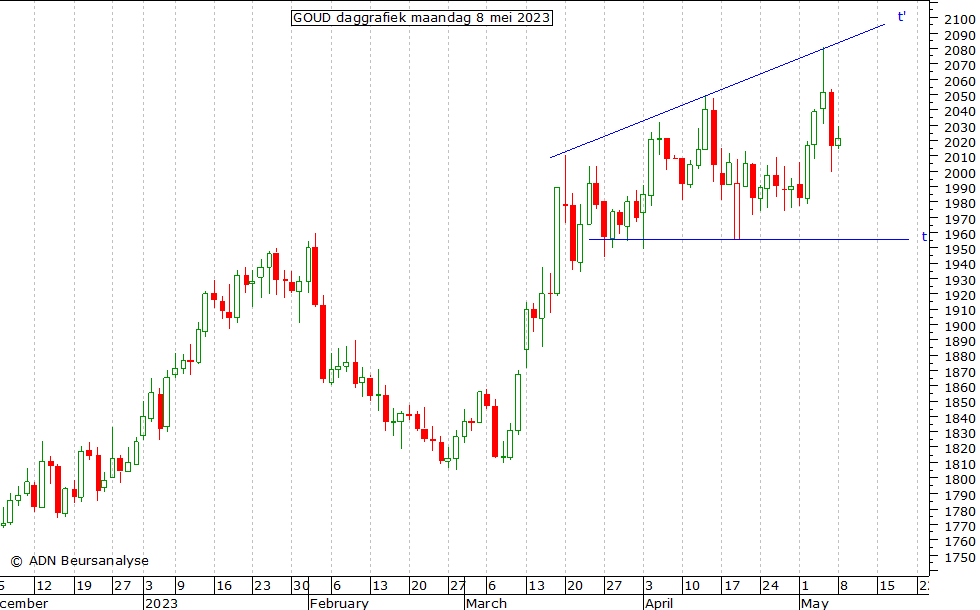Click the date label '23' in January
This screenshot has height=610, width=980.
coord(262,586)
